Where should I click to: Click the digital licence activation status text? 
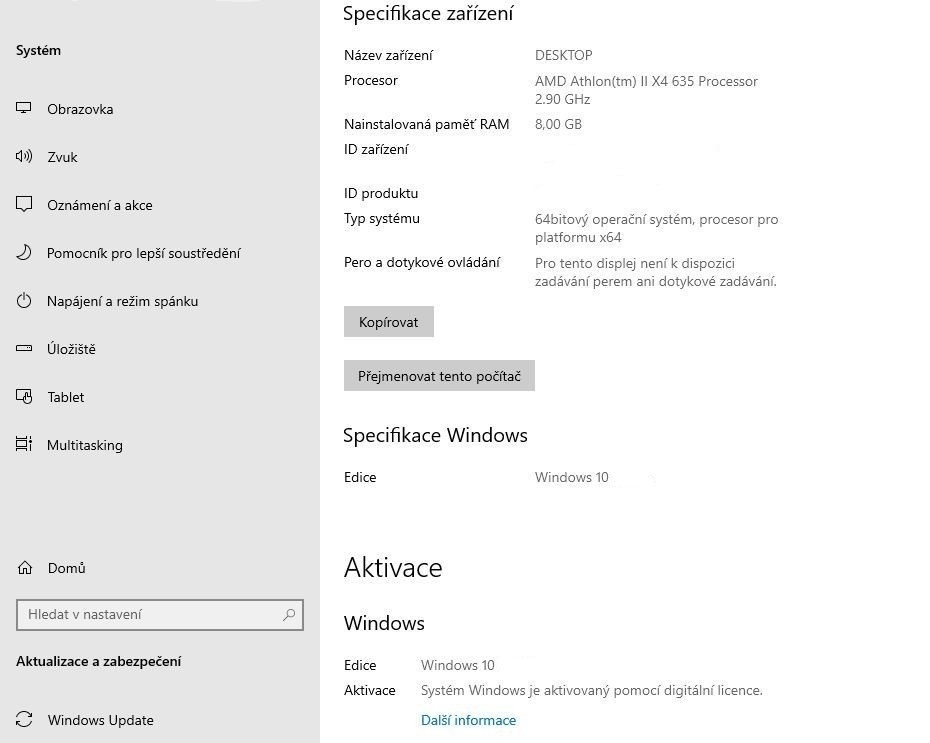pyautogui.click(x=591, y=690)
